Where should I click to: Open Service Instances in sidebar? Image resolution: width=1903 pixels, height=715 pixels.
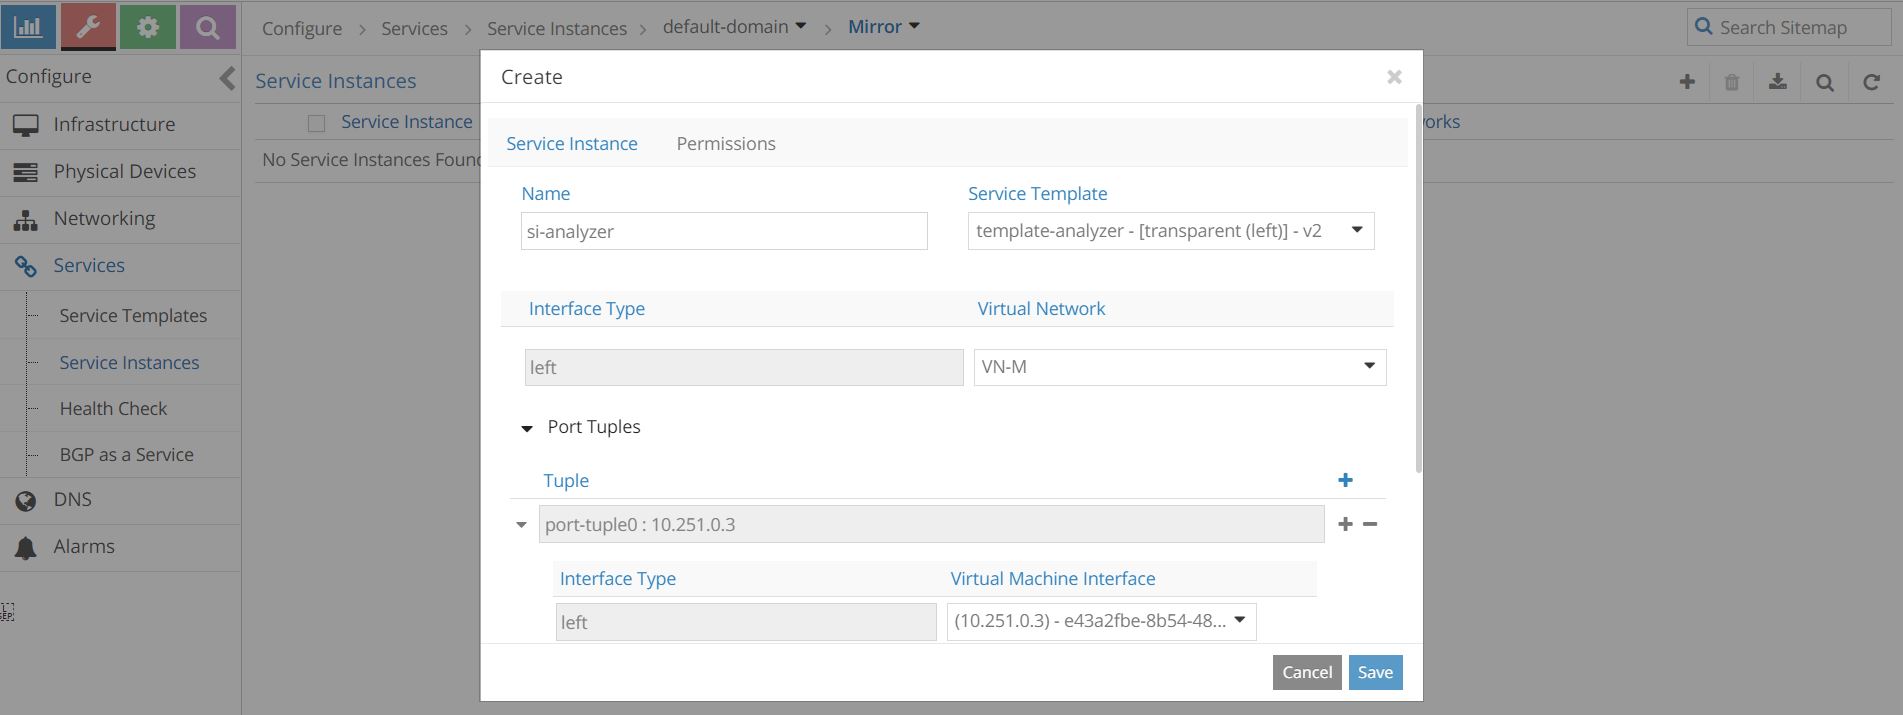click(x=129, y=363)
